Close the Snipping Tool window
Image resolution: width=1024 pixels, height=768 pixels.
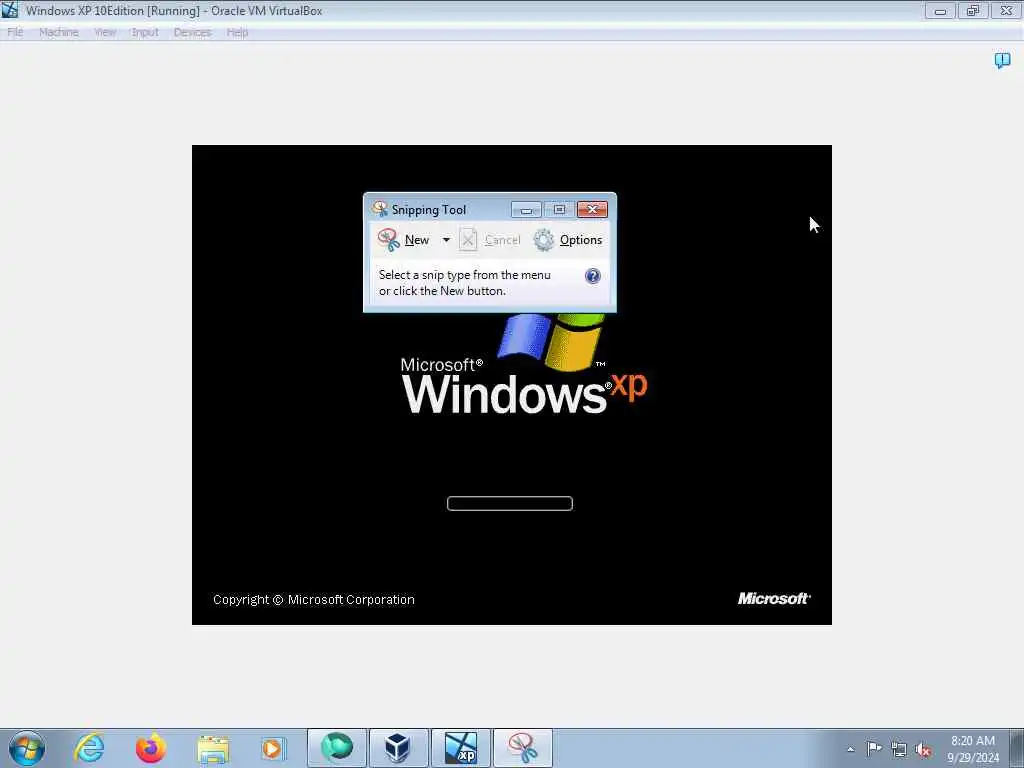point(592,210)
